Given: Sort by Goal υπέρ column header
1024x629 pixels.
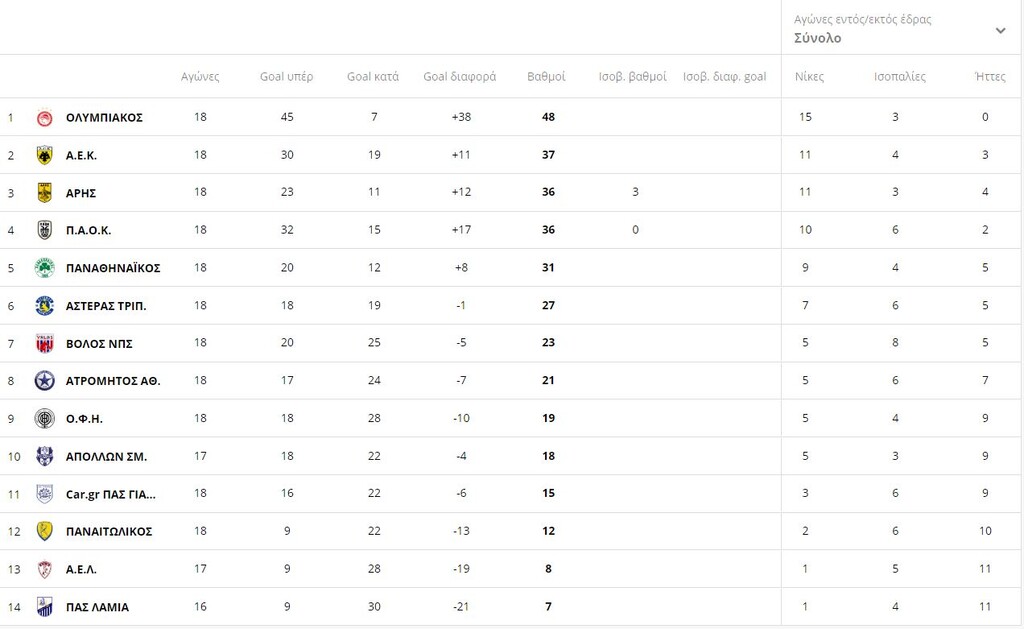Looking at the screenshot, I should pyautogui.click(x=286, y=77).
